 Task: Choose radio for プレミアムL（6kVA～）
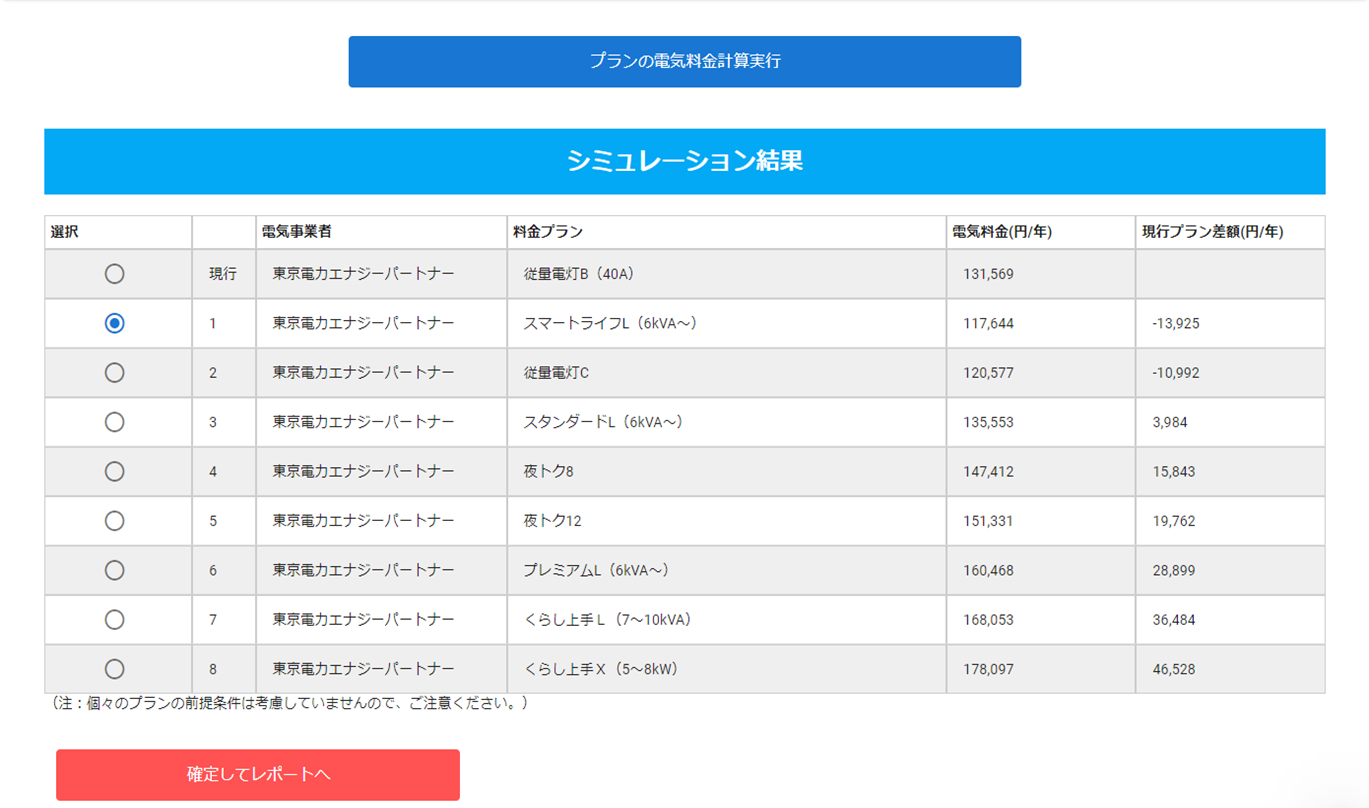coord(115,570)
